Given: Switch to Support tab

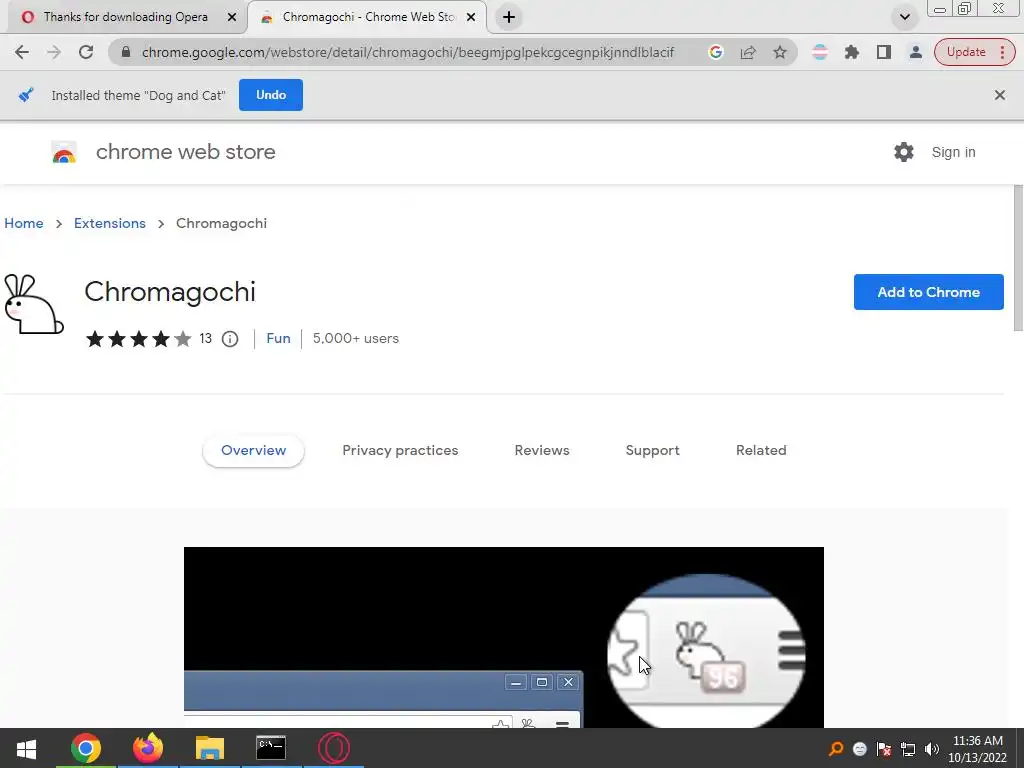Looking at the screenshot, I should click(x=652, y=451).
